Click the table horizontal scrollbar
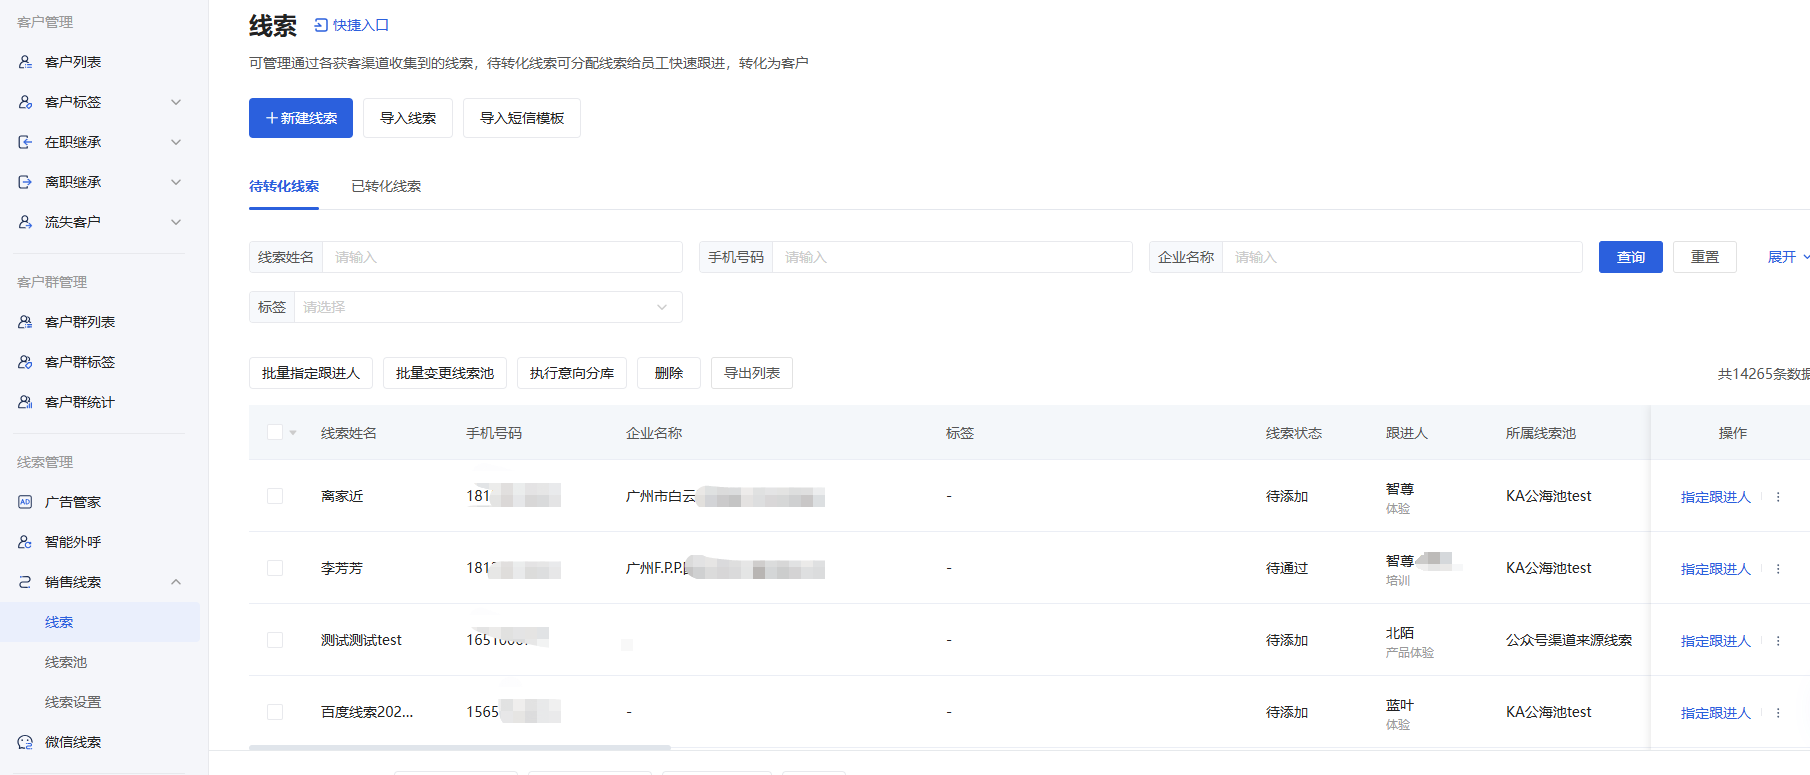Screen dimensions: 1810x775 tap(460, 747)
